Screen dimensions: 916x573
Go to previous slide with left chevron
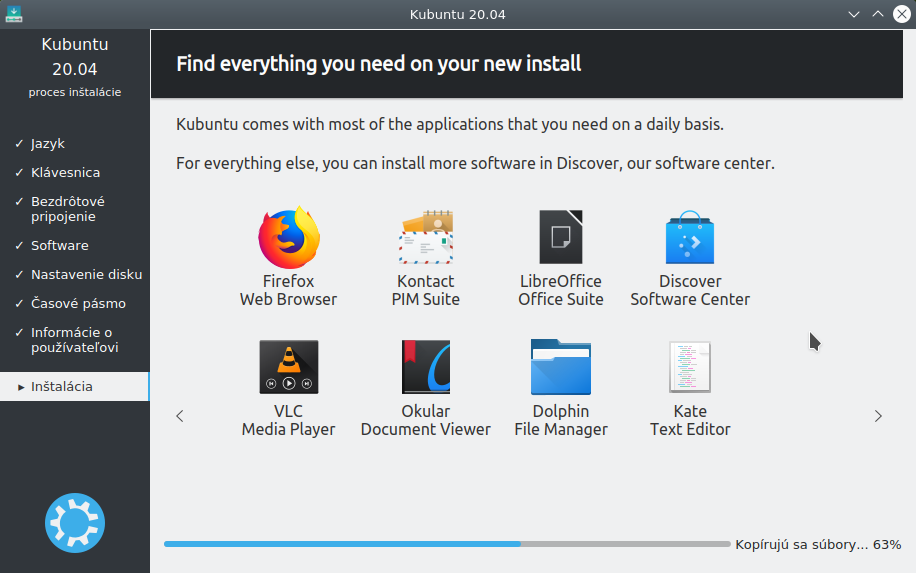[x=180, y=416]
